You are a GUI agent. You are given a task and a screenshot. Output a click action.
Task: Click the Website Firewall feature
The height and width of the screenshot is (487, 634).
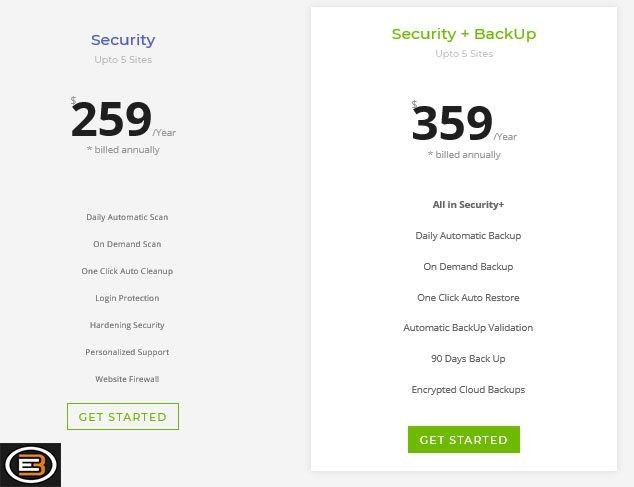point(127,379)
